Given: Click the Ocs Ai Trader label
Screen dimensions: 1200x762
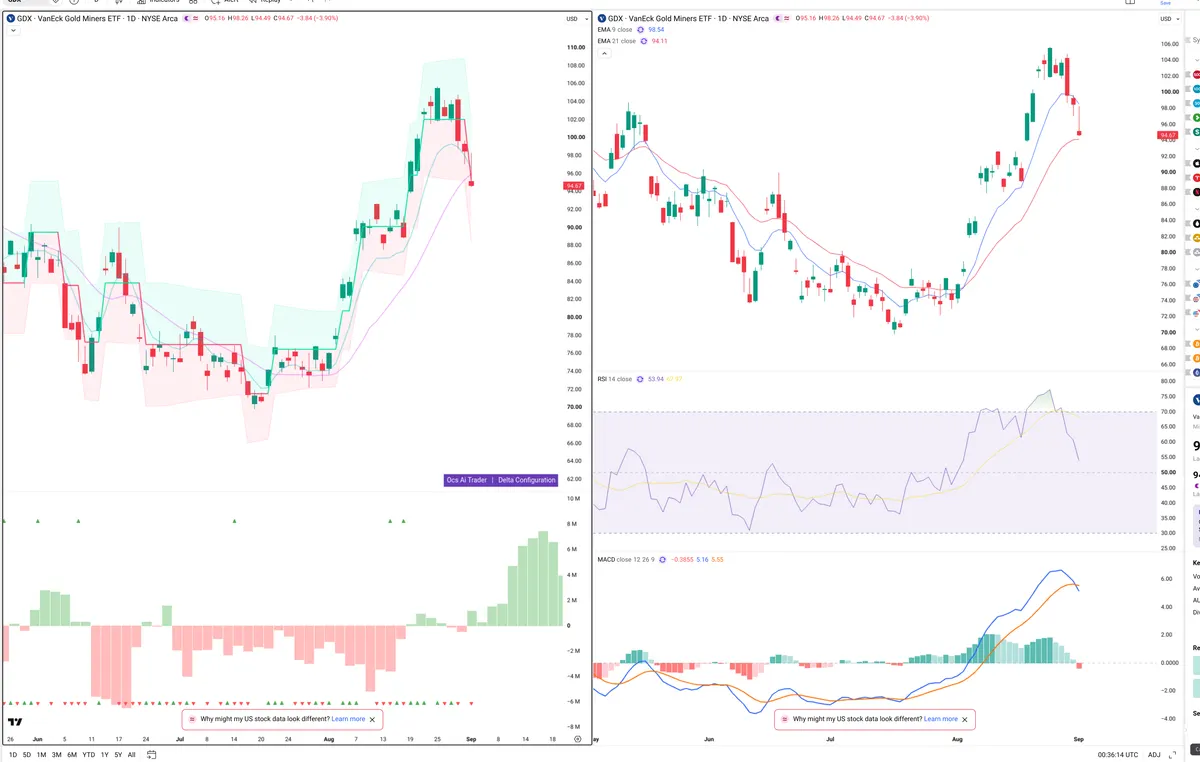Looking at the screenshot, I should (x=467, y=480).
